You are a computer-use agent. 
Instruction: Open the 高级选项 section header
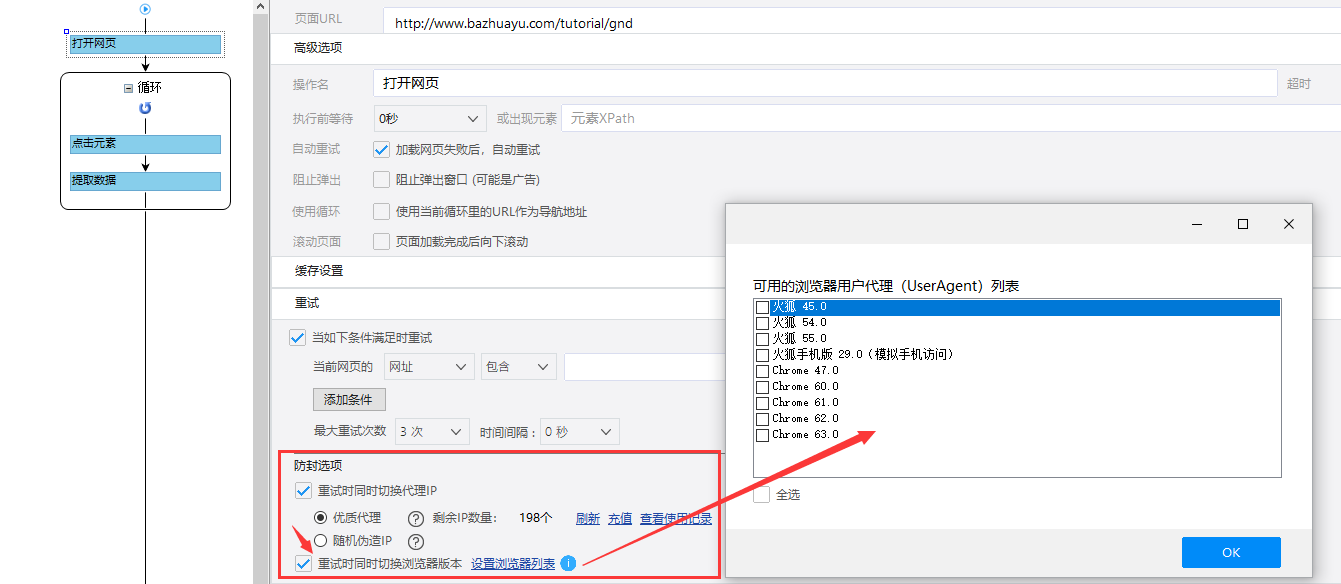point(318,48)
